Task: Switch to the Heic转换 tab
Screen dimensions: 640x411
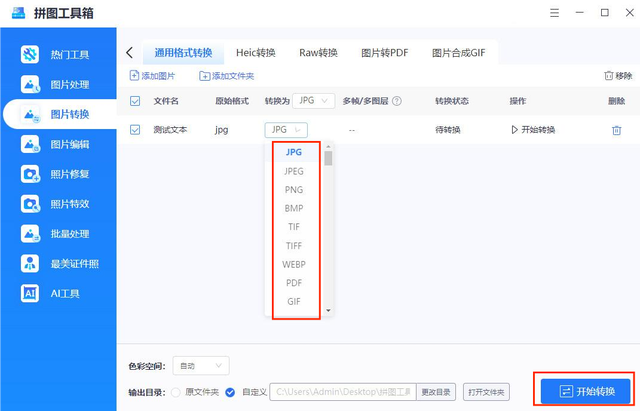Action: click(256, 53)
